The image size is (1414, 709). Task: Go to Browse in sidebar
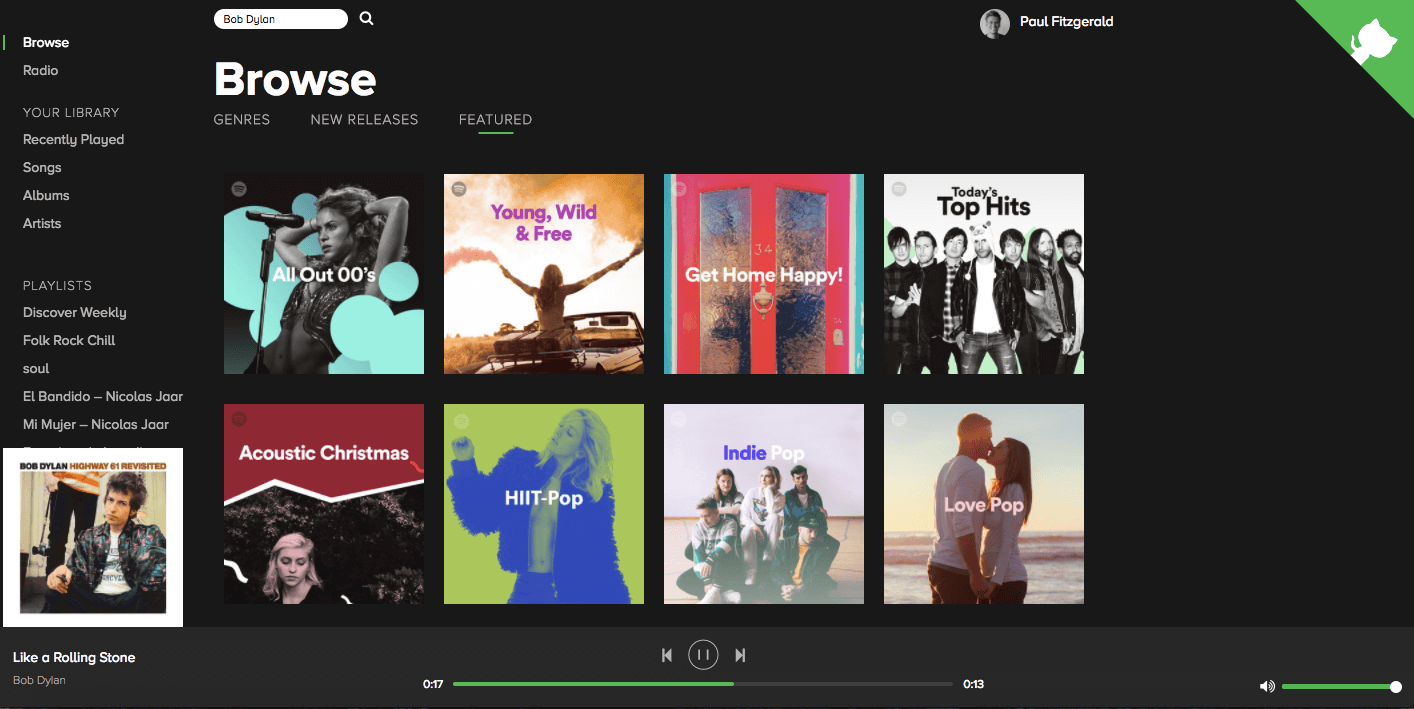pyautogui.click(x=46, y=42)
